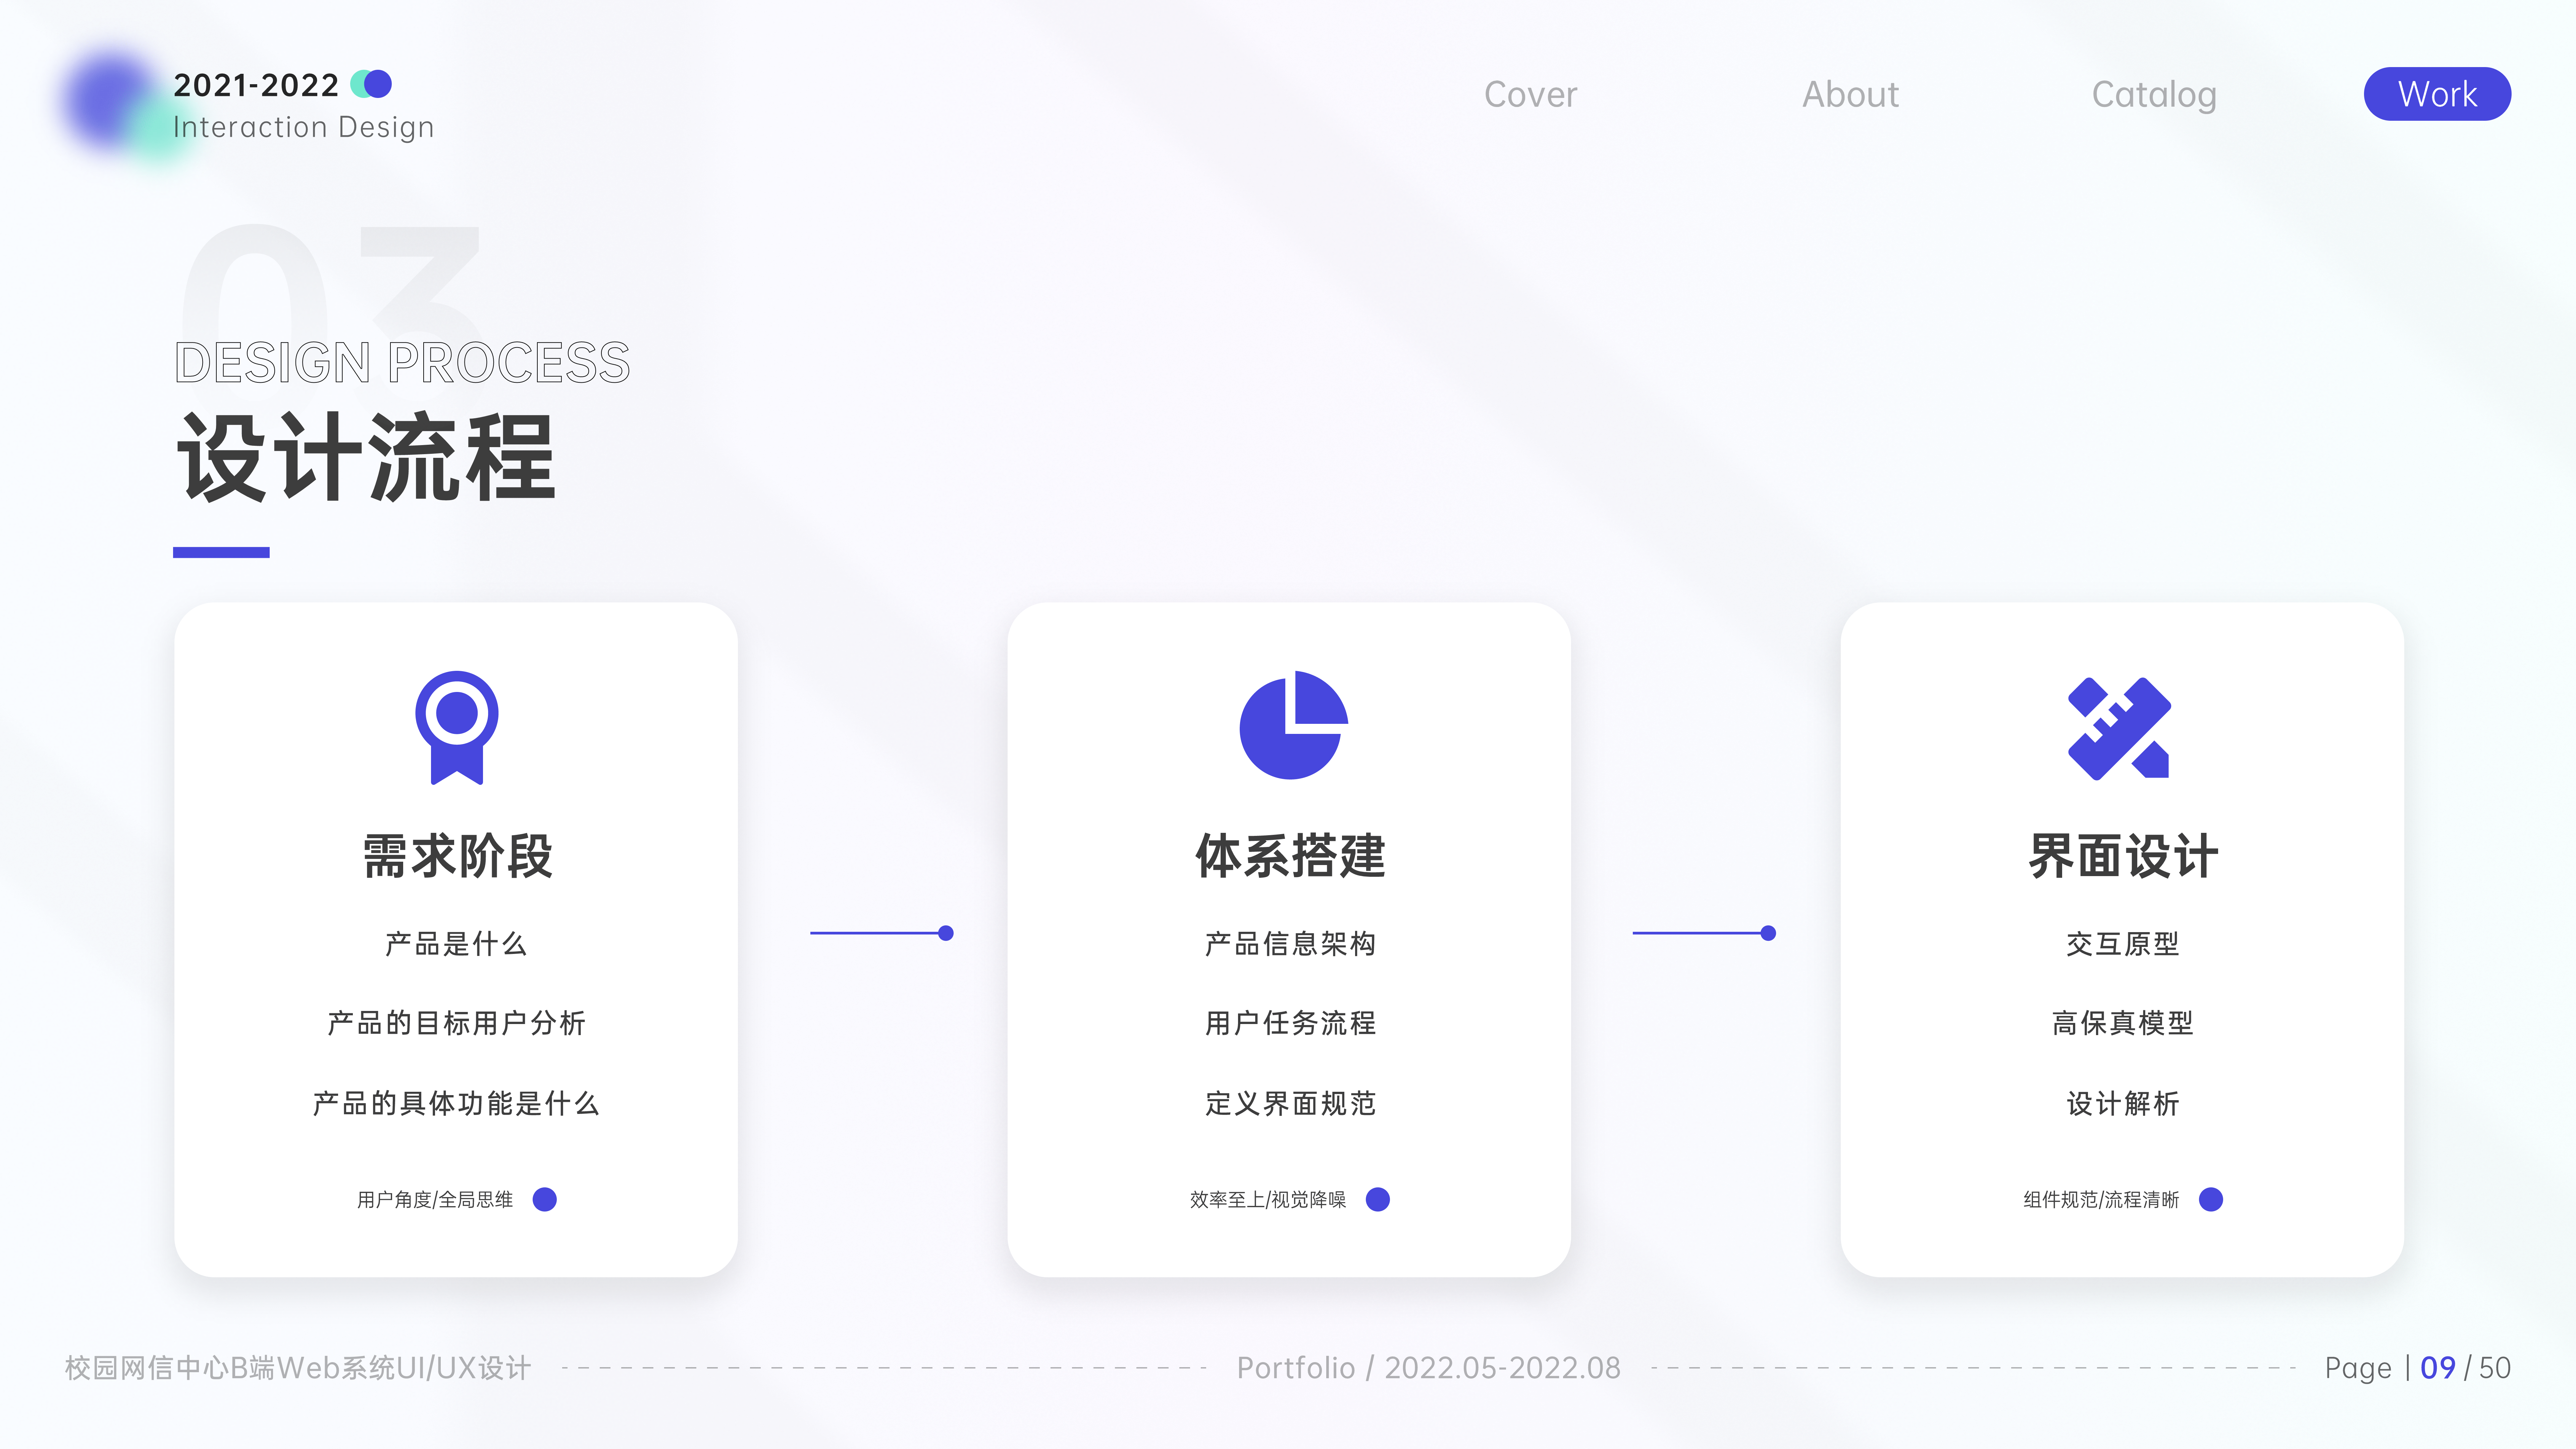The image size is (2576, 1449).
Task: Click the 效率至上/视觉降噪 tag text
Action: [1268, 1199]
